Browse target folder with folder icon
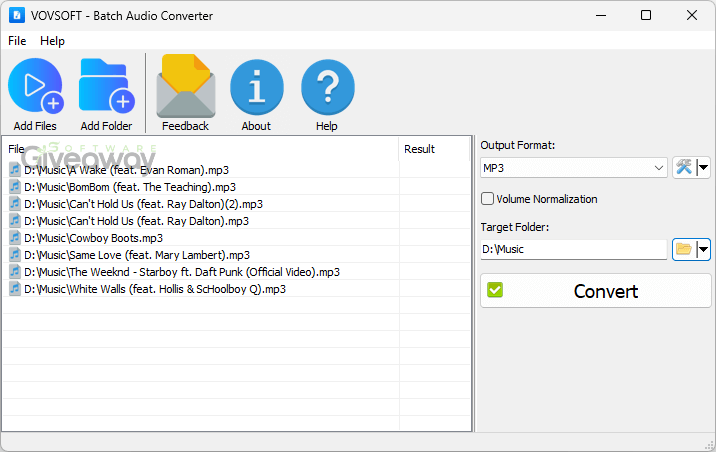716x452 pixels. (x=684, y=249)
